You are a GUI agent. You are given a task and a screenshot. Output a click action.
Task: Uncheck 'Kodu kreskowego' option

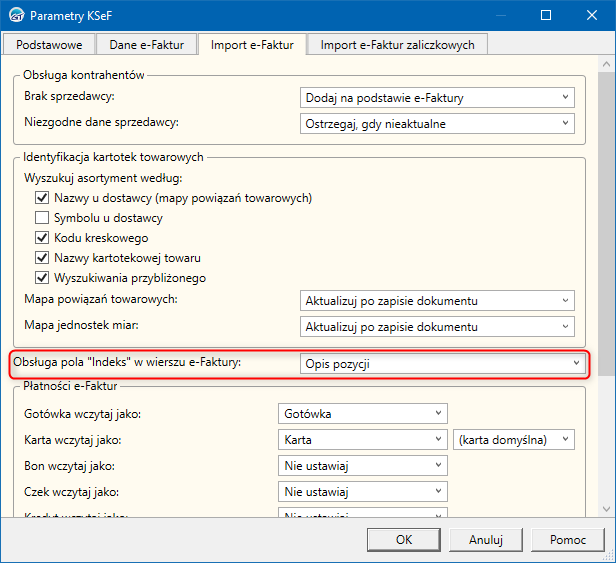click(42, 238)
